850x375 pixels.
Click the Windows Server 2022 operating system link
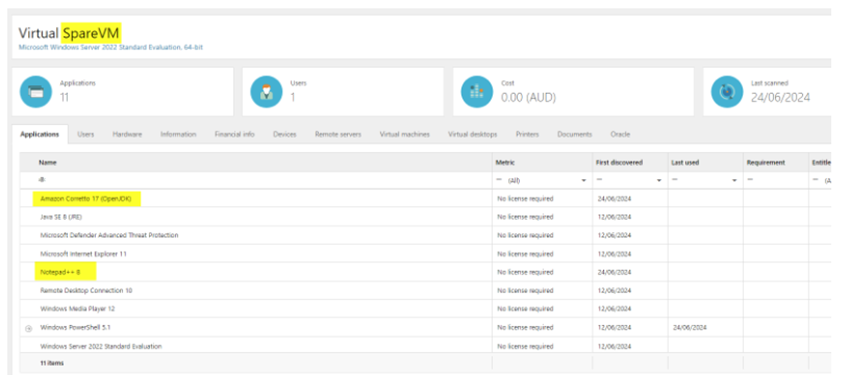[111, 48]
